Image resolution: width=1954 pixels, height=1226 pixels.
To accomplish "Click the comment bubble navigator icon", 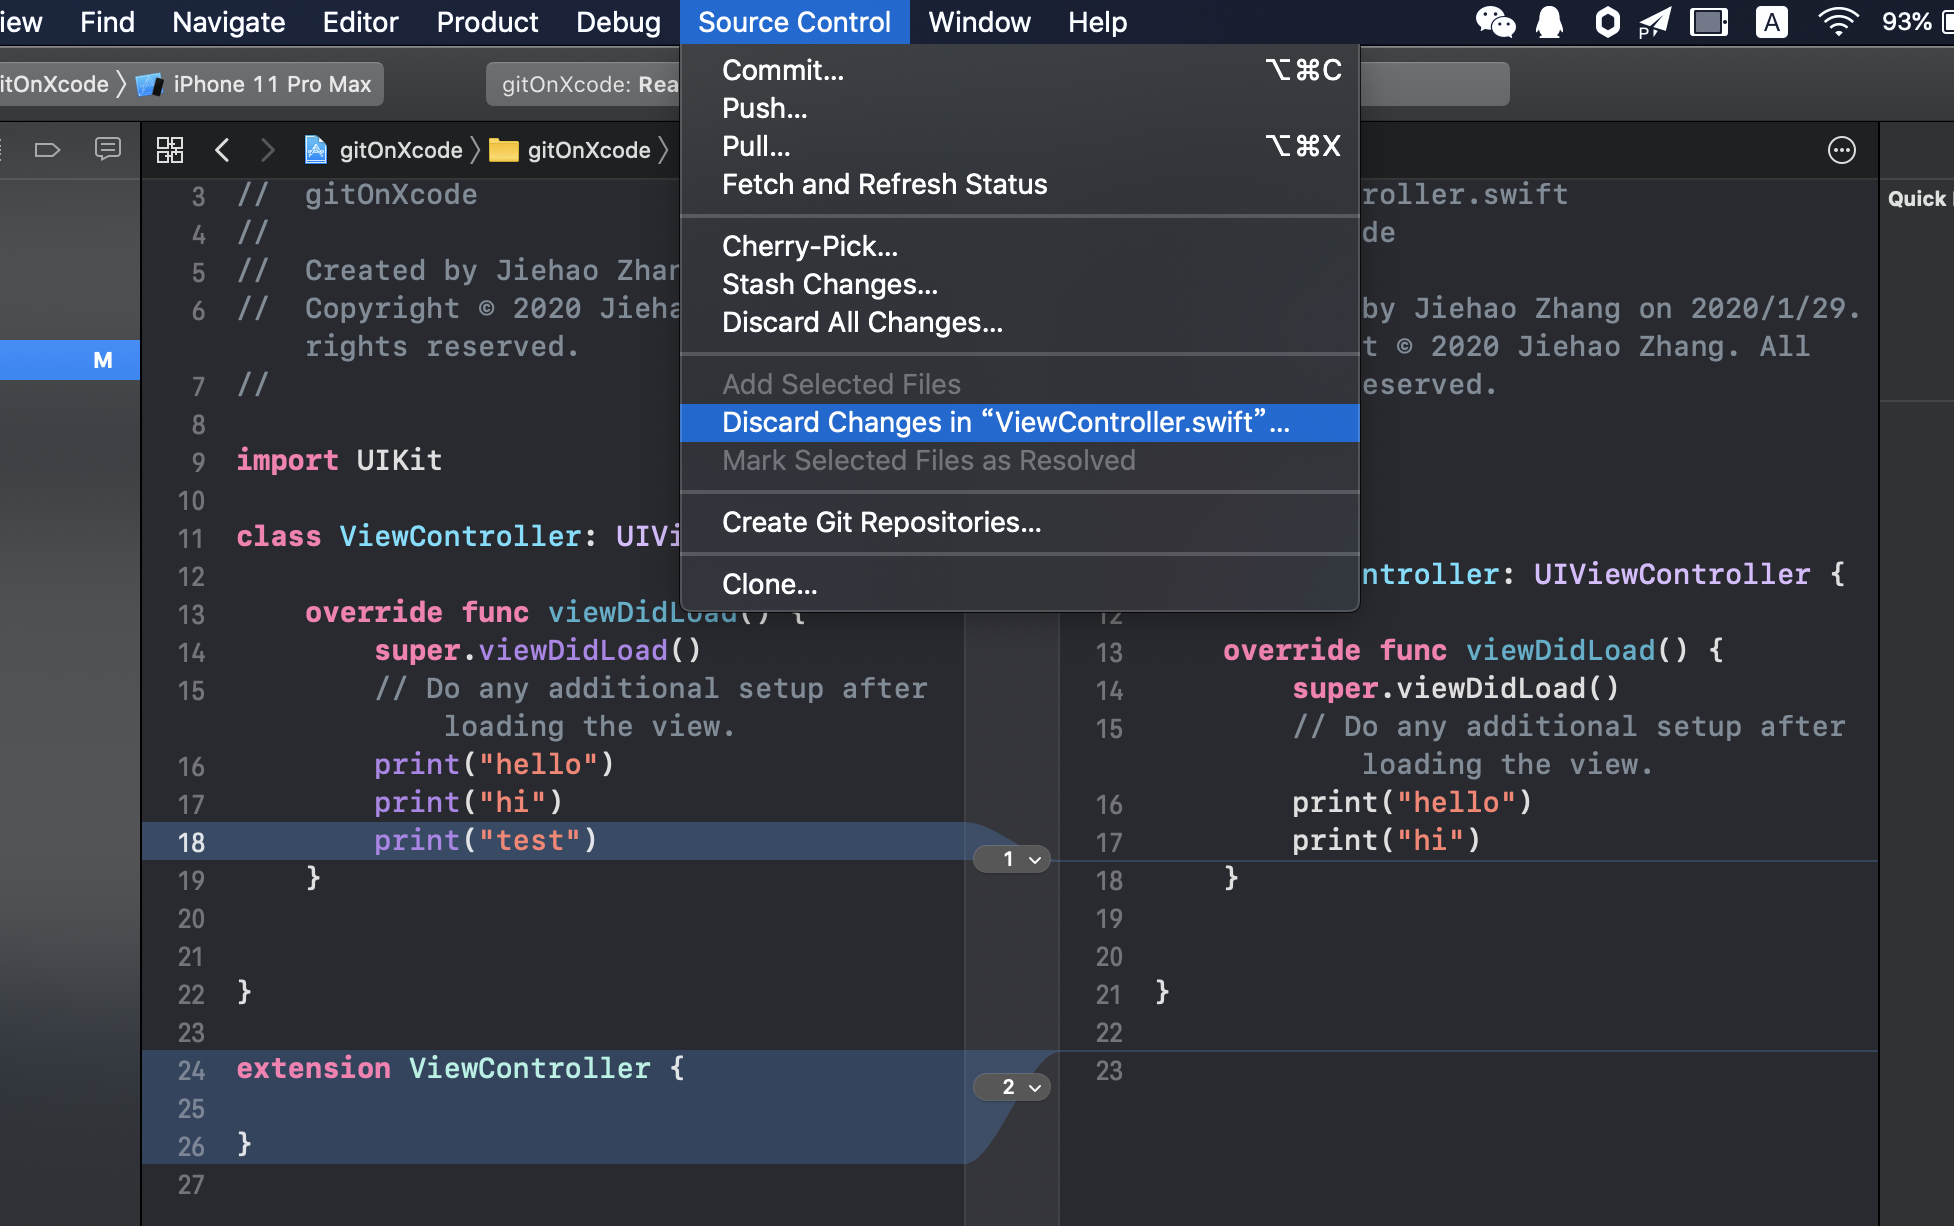I will [107, 150].
